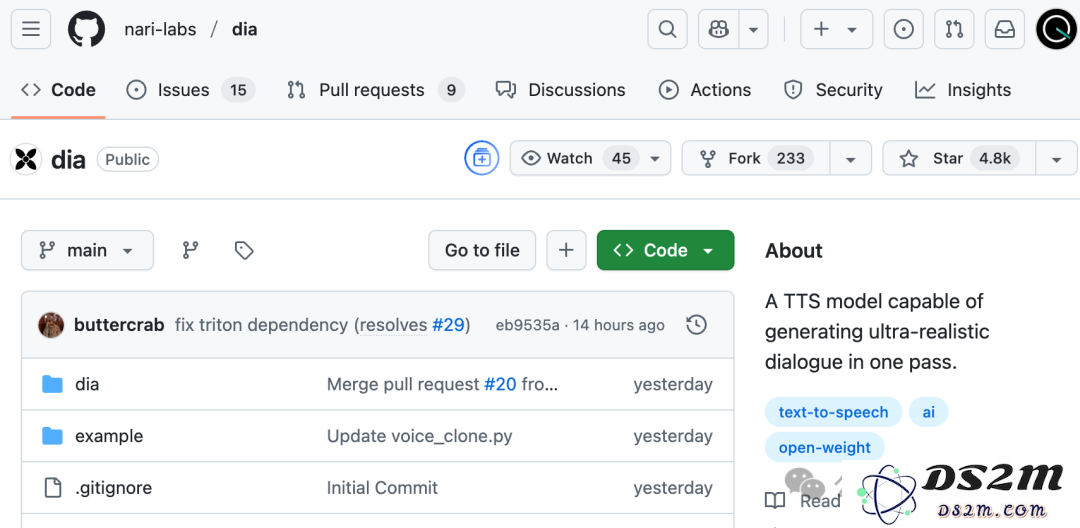Expand the Star lists dropdown arrow
Image resolution: width=1080 pixels, height=528 pixels.
1057,159
